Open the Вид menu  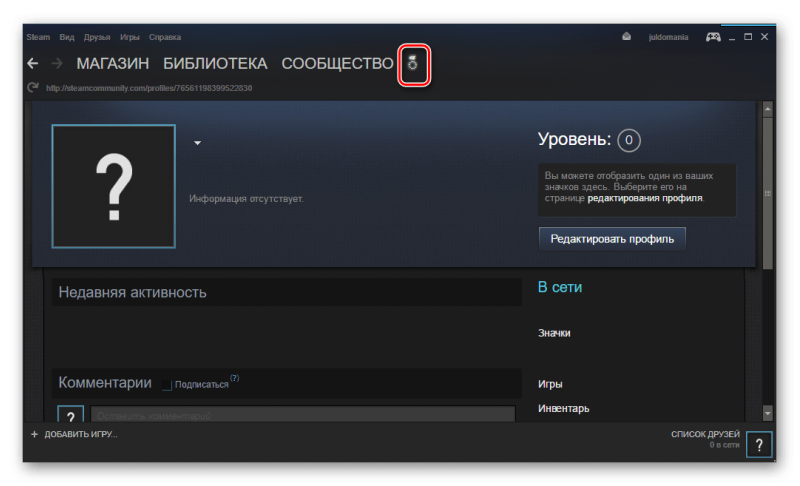(67, 37)
